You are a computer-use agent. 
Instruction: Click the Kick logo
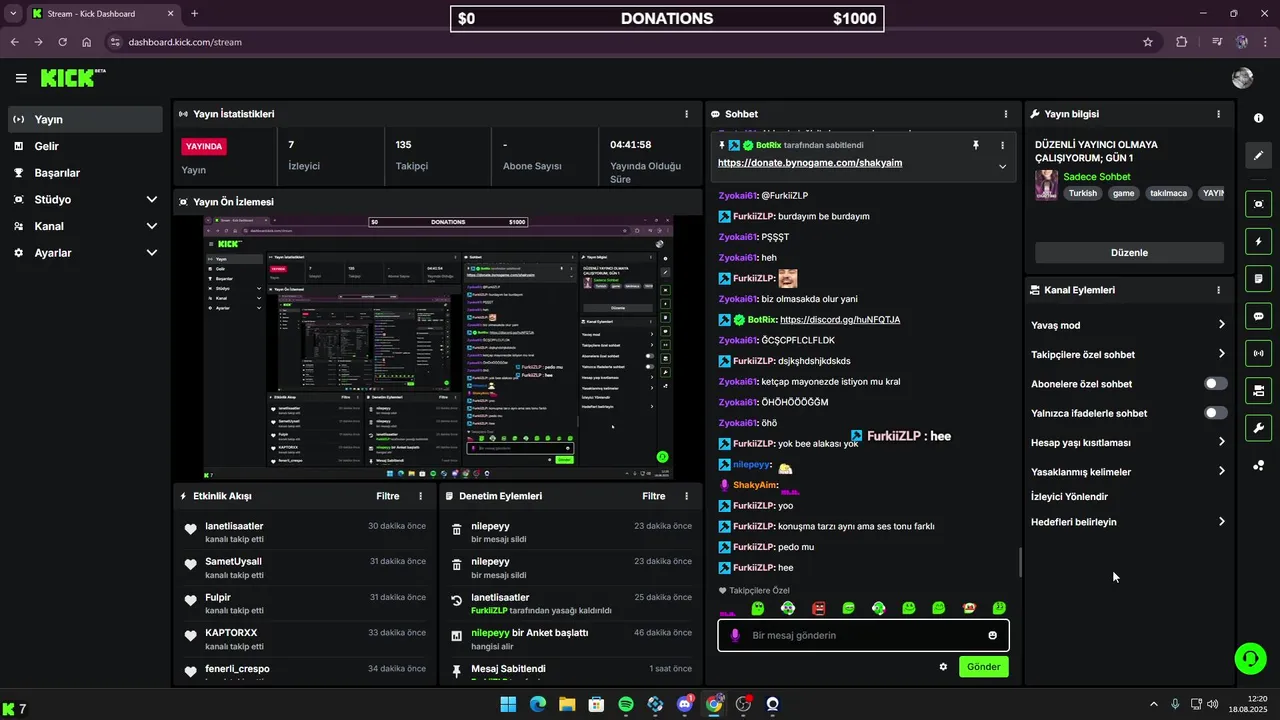coord(72,78)
